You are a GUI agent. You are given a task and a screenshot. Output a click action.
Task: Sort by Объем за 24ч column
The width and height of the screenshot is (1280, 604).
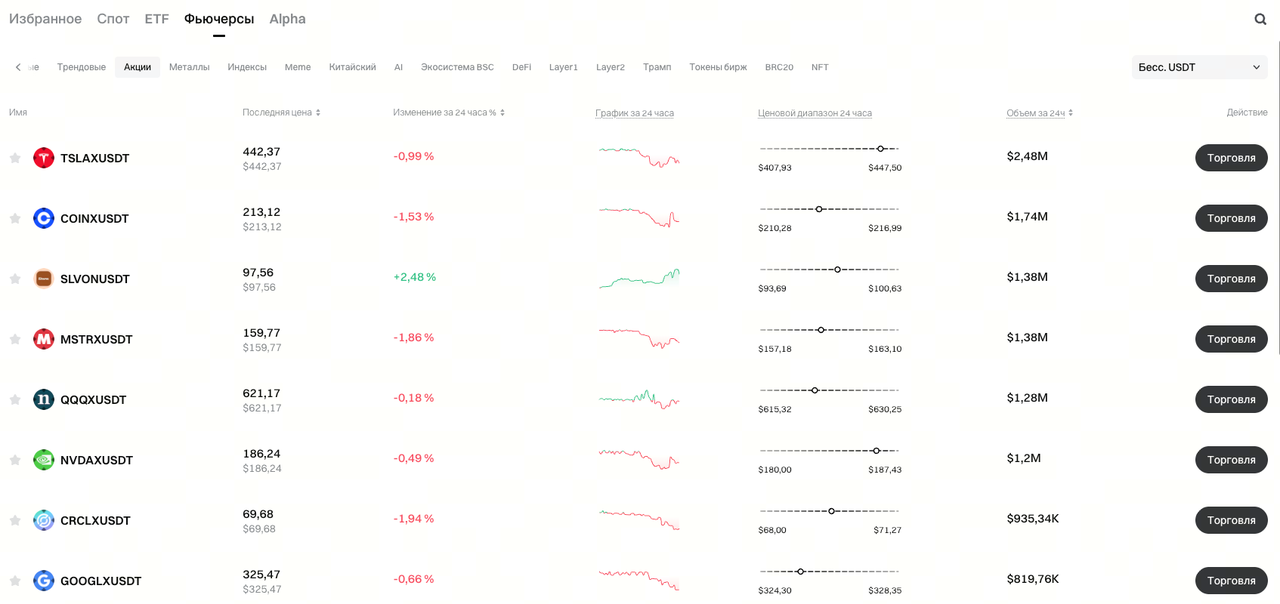point(1039,113)
